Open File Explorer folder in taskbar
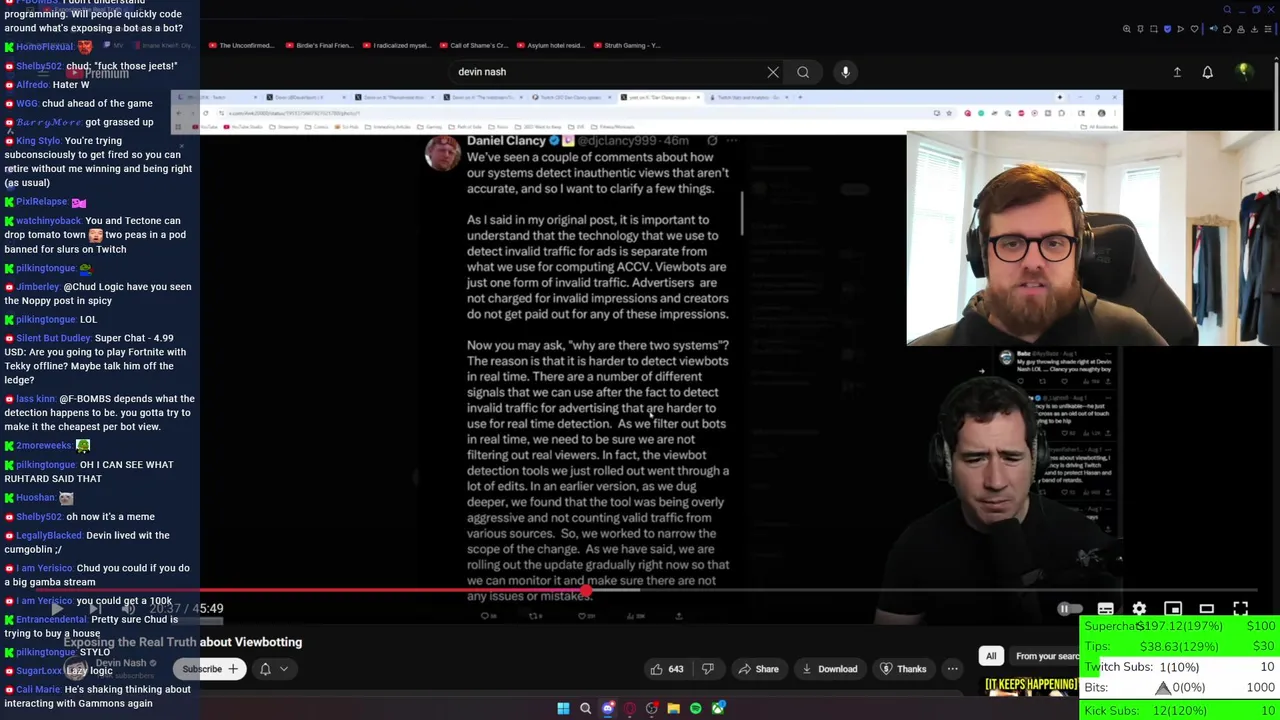The height and width of the screenshot is (720, 1280). click(x=674, y=708)
